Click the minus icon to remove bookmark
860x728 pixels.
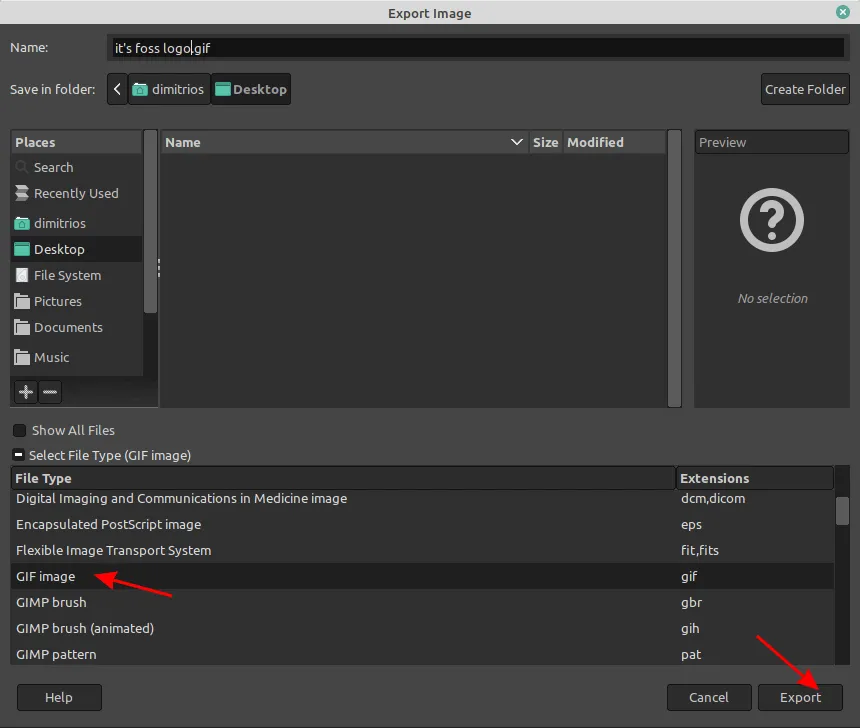pyautogui.click(x=50, y=392)
